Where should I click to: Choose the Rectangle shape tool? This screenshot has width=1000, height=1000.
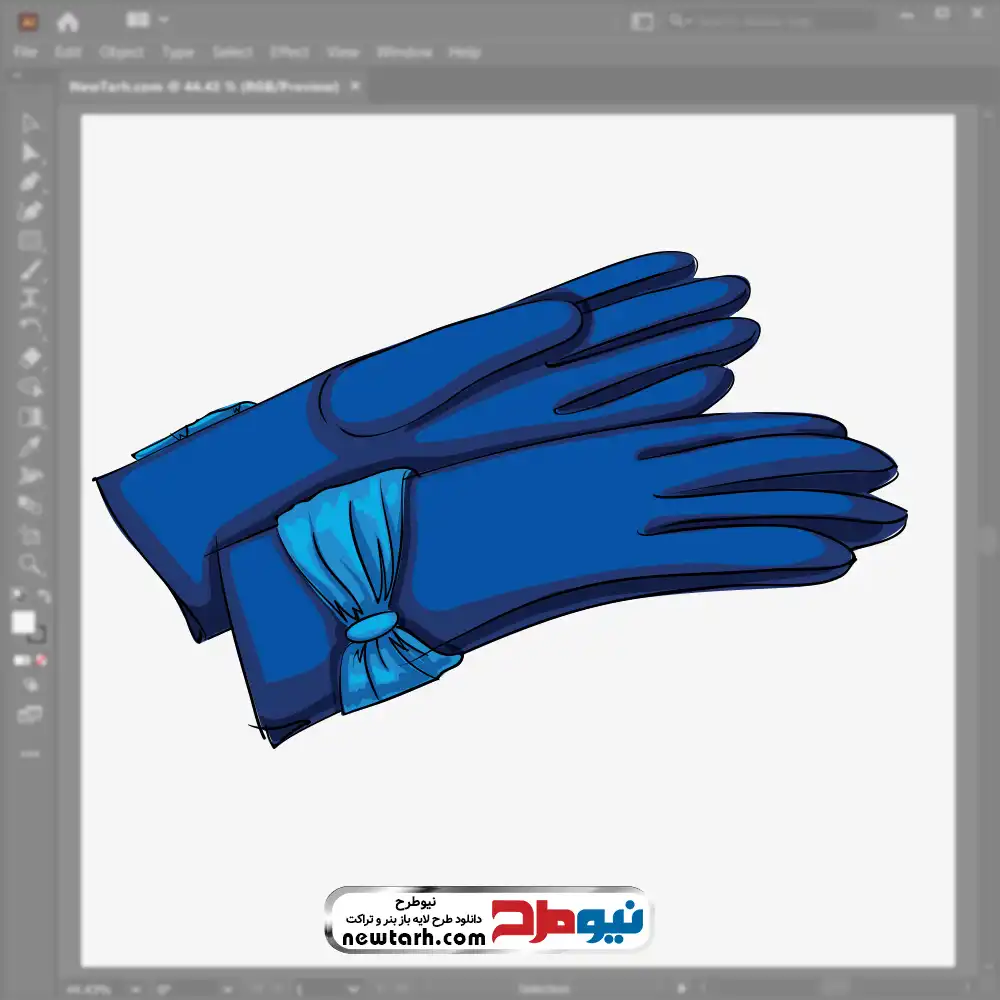click(x=31, y=240)
